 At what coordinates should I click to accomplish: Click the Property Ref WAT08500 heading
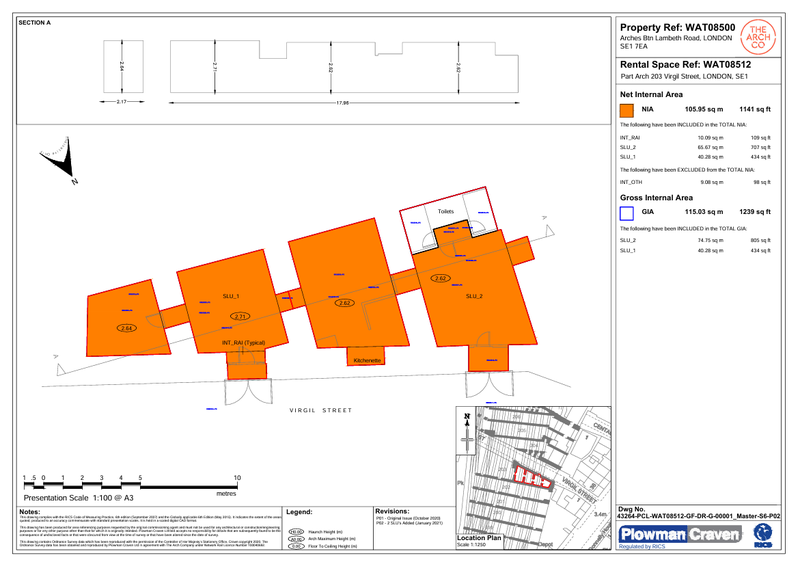pos(678,28)
